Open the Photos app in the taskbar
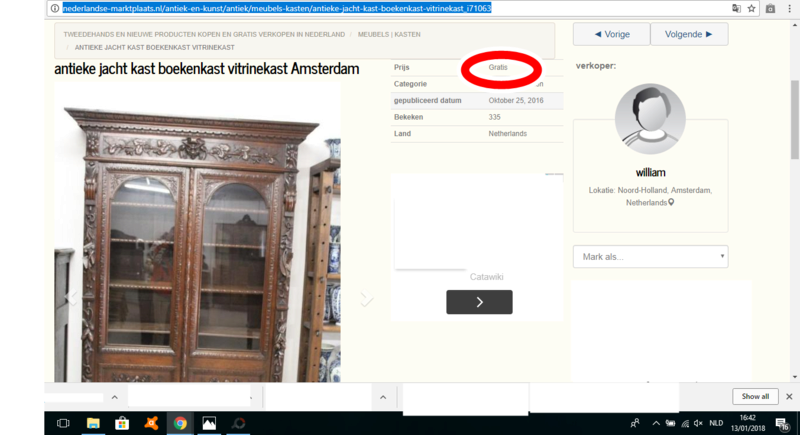800x435 pixels. 210,423
